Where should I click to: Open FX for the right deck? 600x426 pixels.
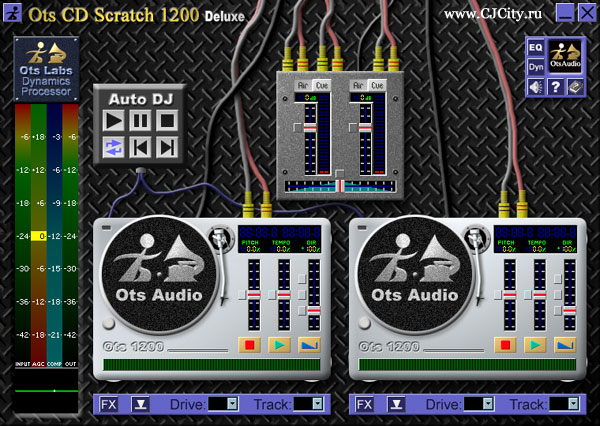[364, 405]
